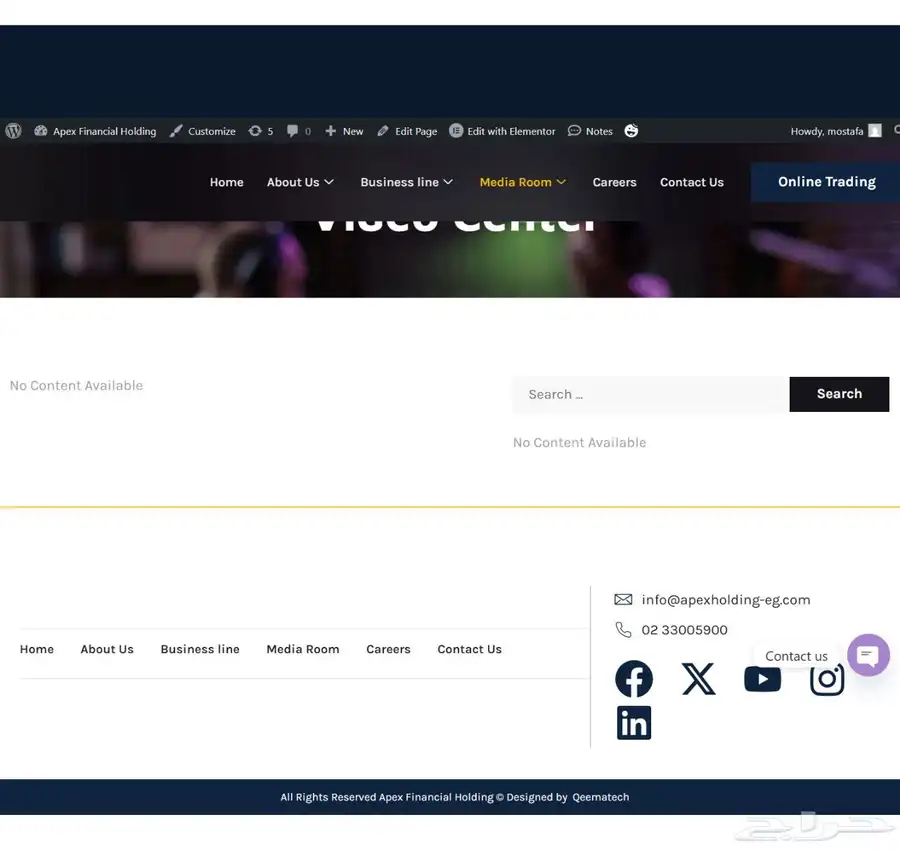This screenshot has height=850, width=900.
Task: Click footer Contact Us link
Action: tap(470, 649)
